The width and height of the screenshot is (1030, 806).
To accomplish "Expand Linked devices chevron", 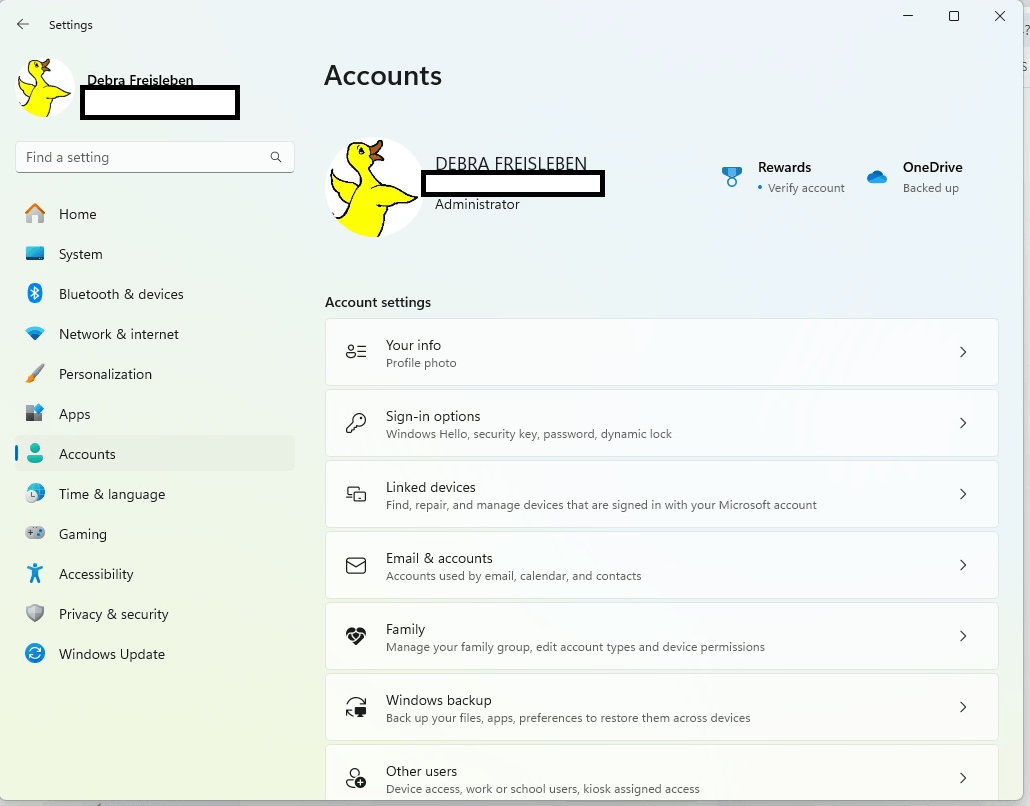I will [x=963, y=494].
